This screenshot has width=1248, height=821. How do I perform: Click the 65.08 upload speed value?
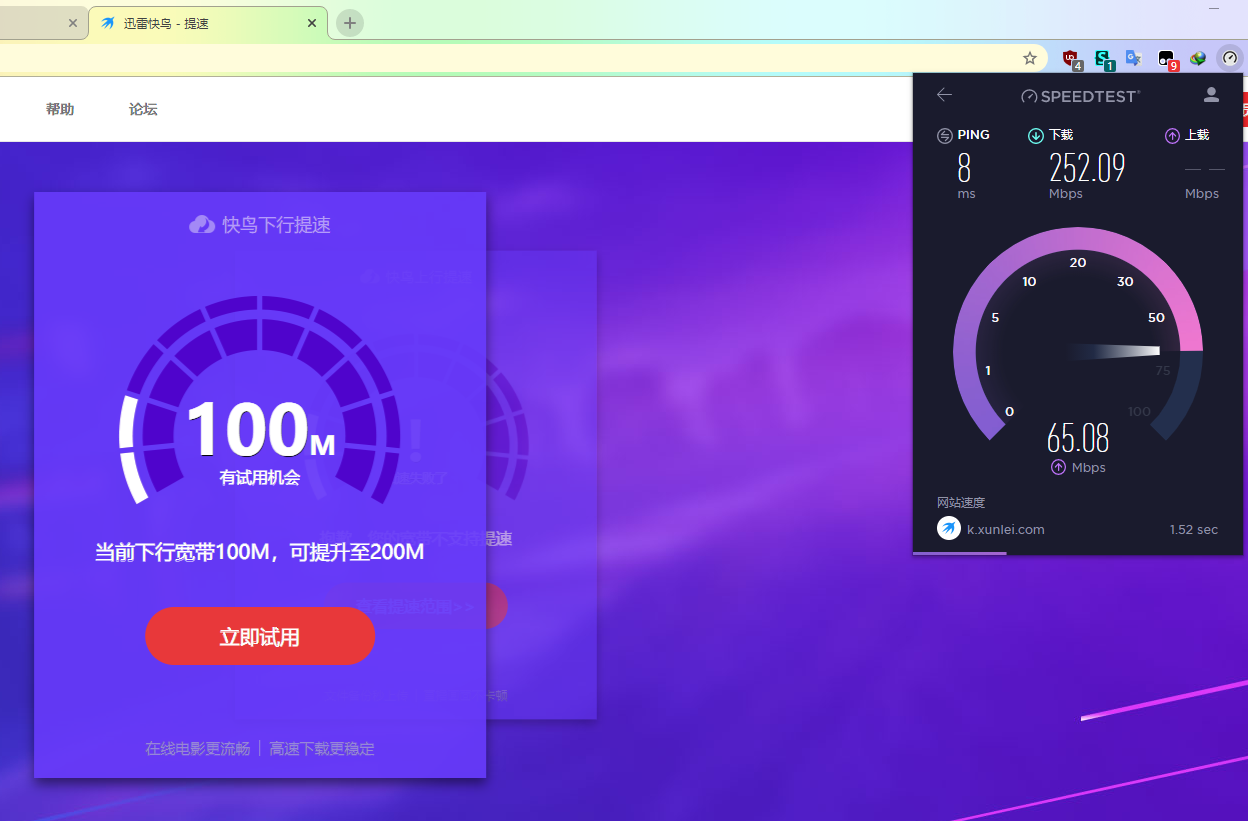[1078, 438]
